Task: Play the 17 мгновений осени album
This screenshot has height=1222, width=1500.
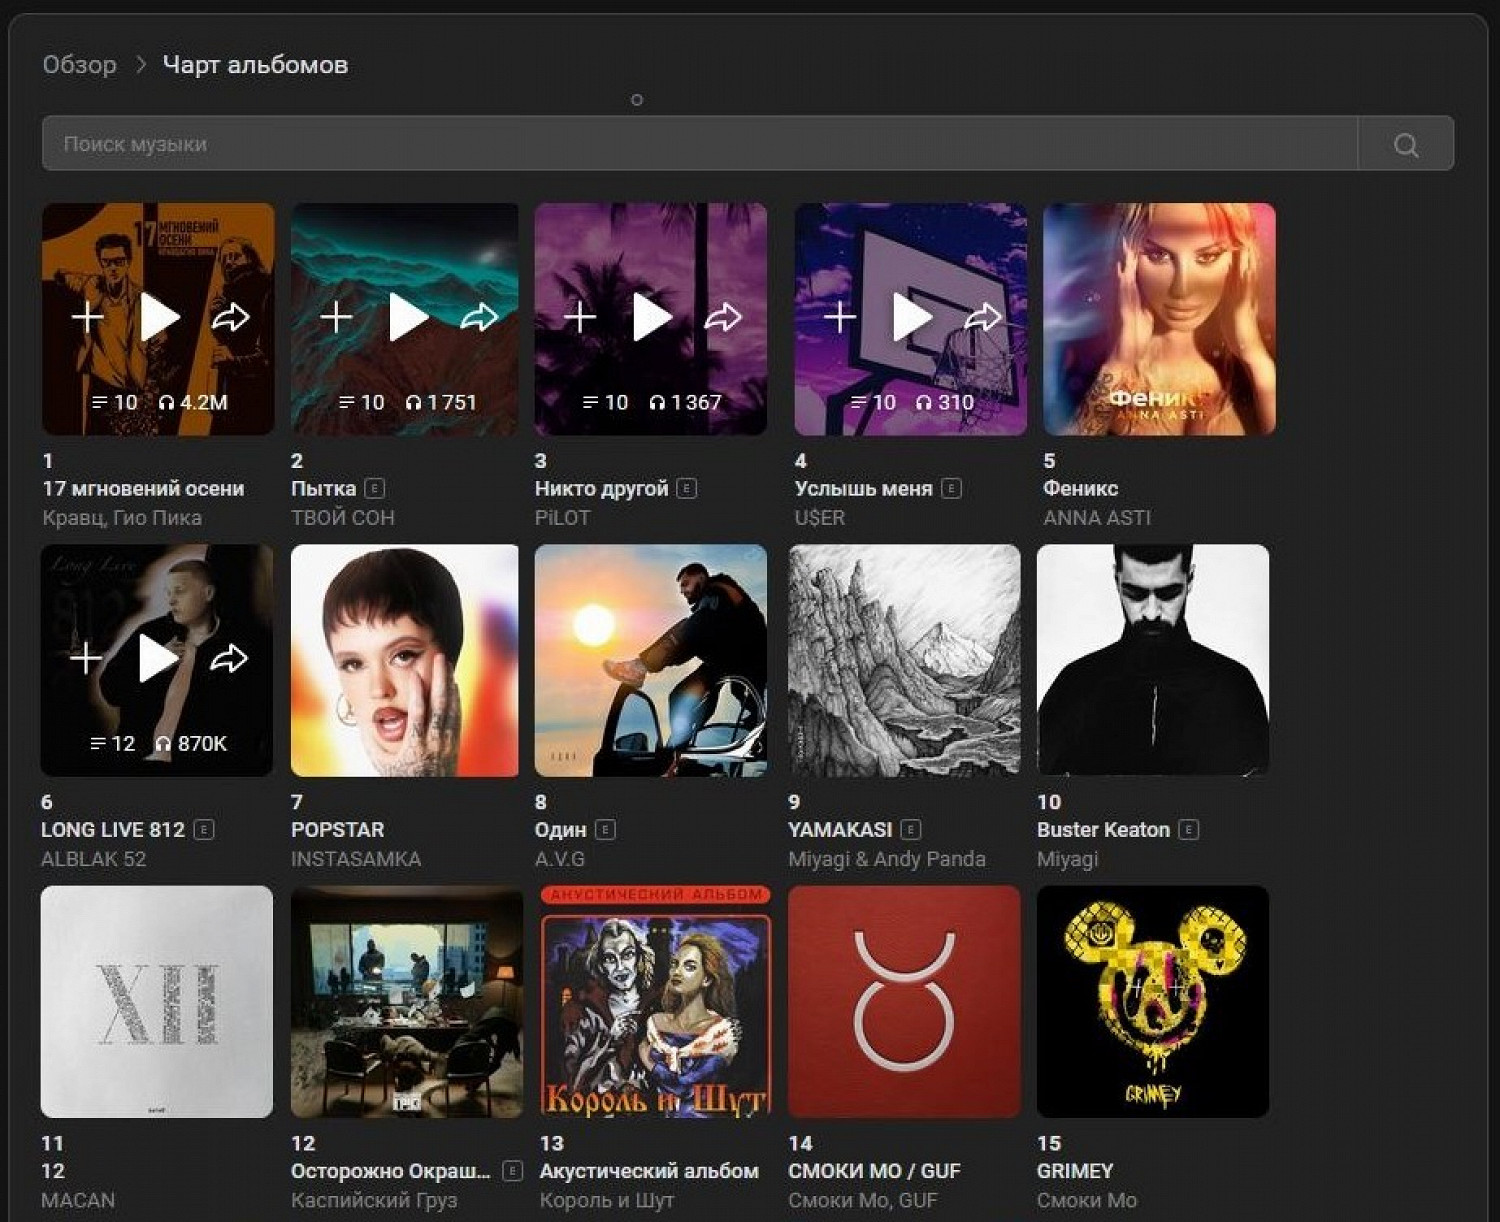Action: 159,318
